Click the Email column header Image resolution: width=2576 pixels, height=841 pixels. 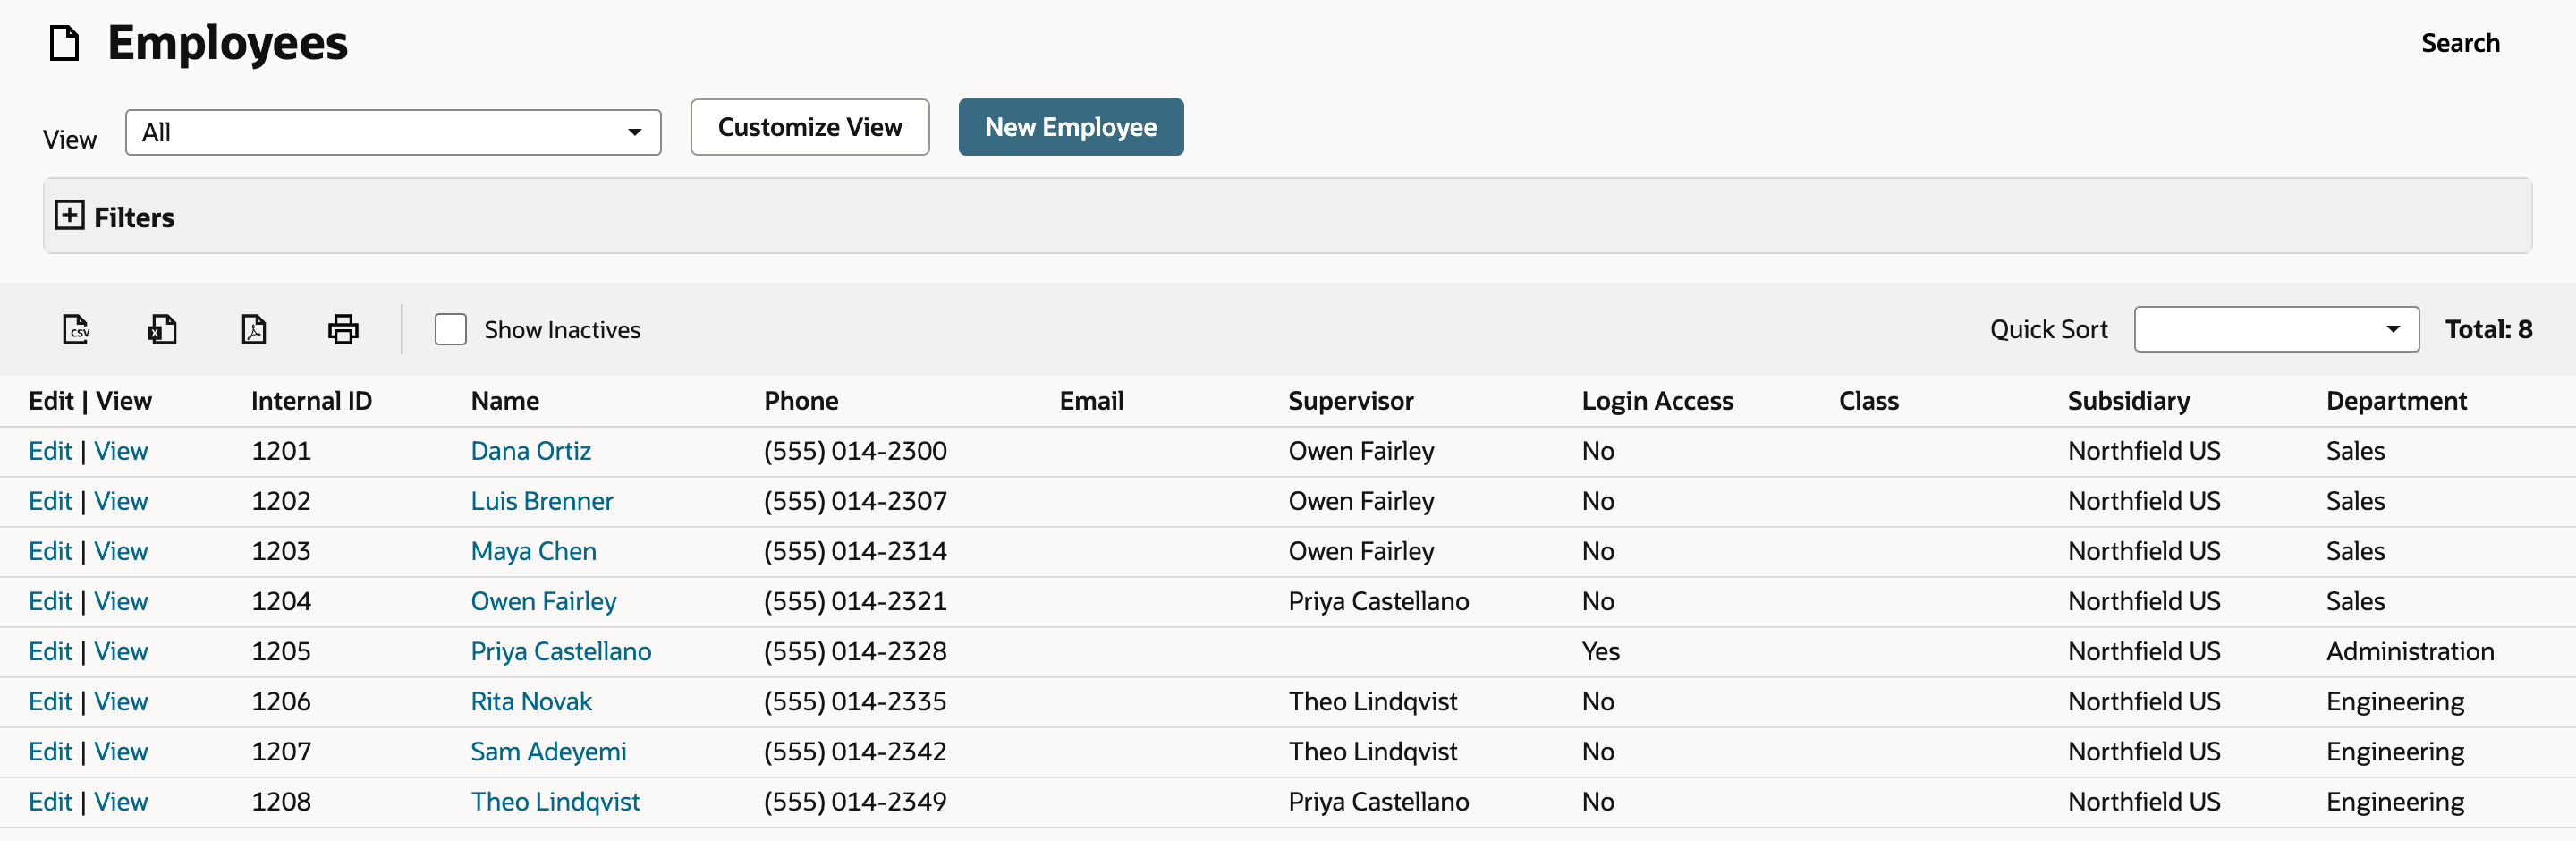[1091, 401]
